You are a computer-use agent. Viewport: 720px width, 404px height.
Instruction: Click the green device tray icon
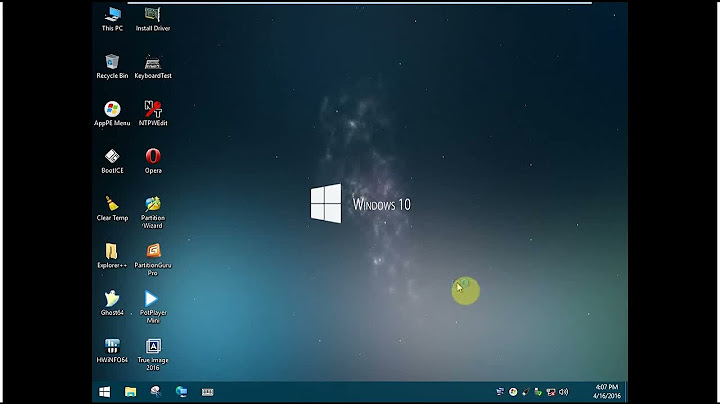pos(538,392)
